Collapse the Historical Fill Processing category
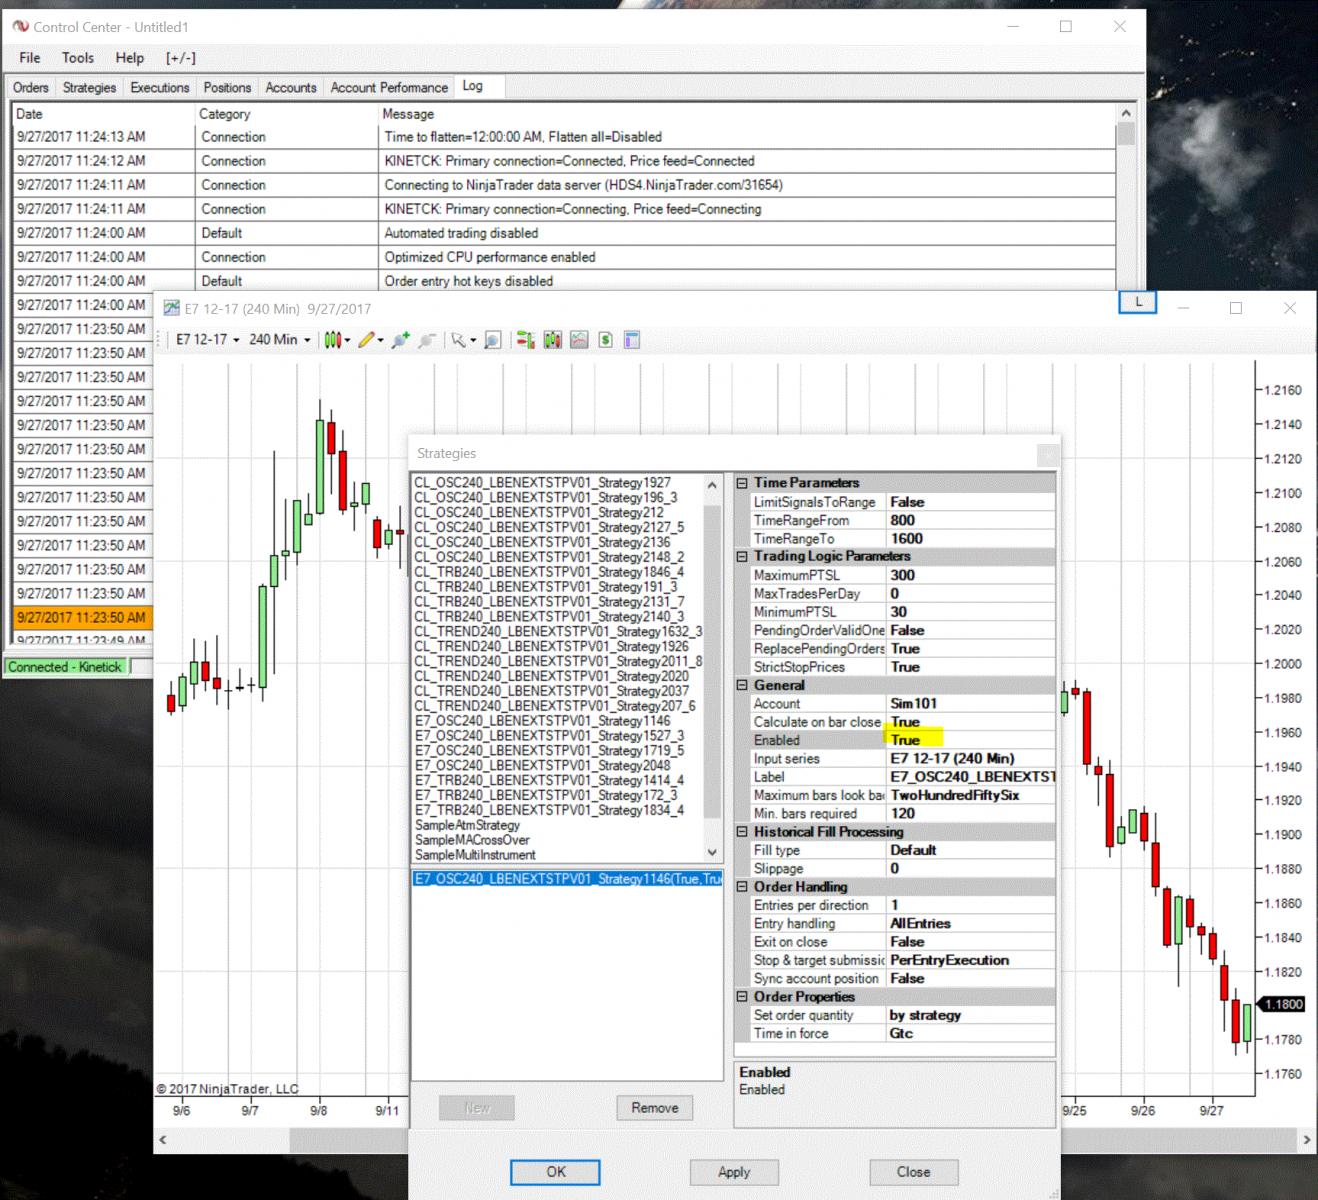The image size is (1318, 1200). click(742, 832)
